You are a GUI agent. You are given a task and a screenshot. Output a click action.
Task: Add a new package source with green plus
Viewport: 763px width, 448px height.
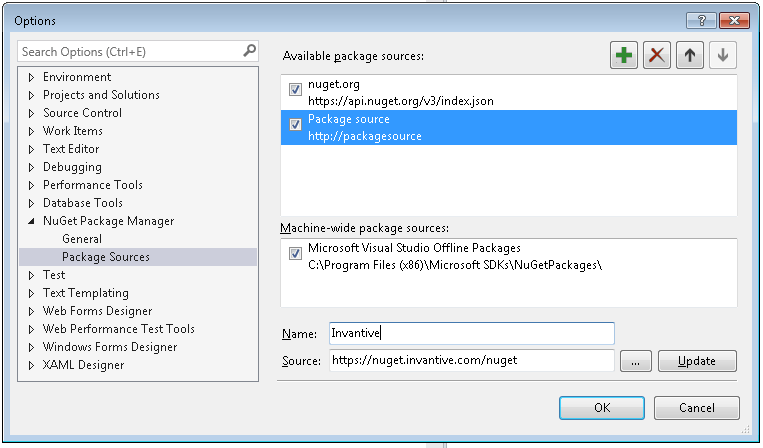pos(624,55)
